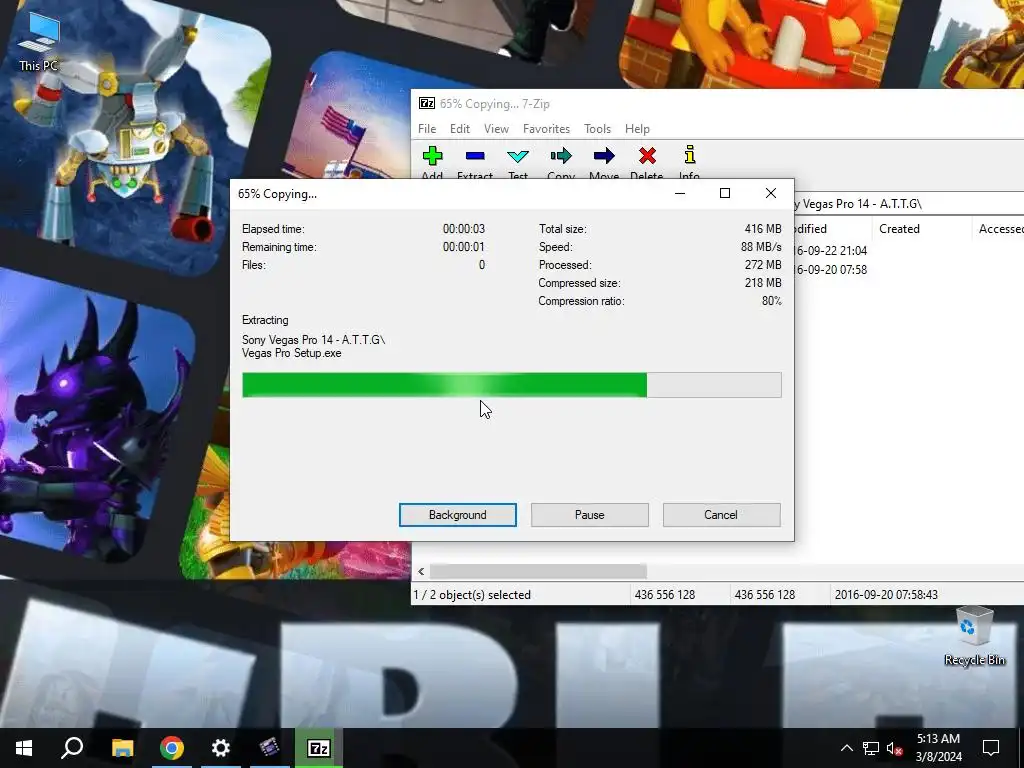
Task: Open the Windows Start menu
Action: pos(24,748)
